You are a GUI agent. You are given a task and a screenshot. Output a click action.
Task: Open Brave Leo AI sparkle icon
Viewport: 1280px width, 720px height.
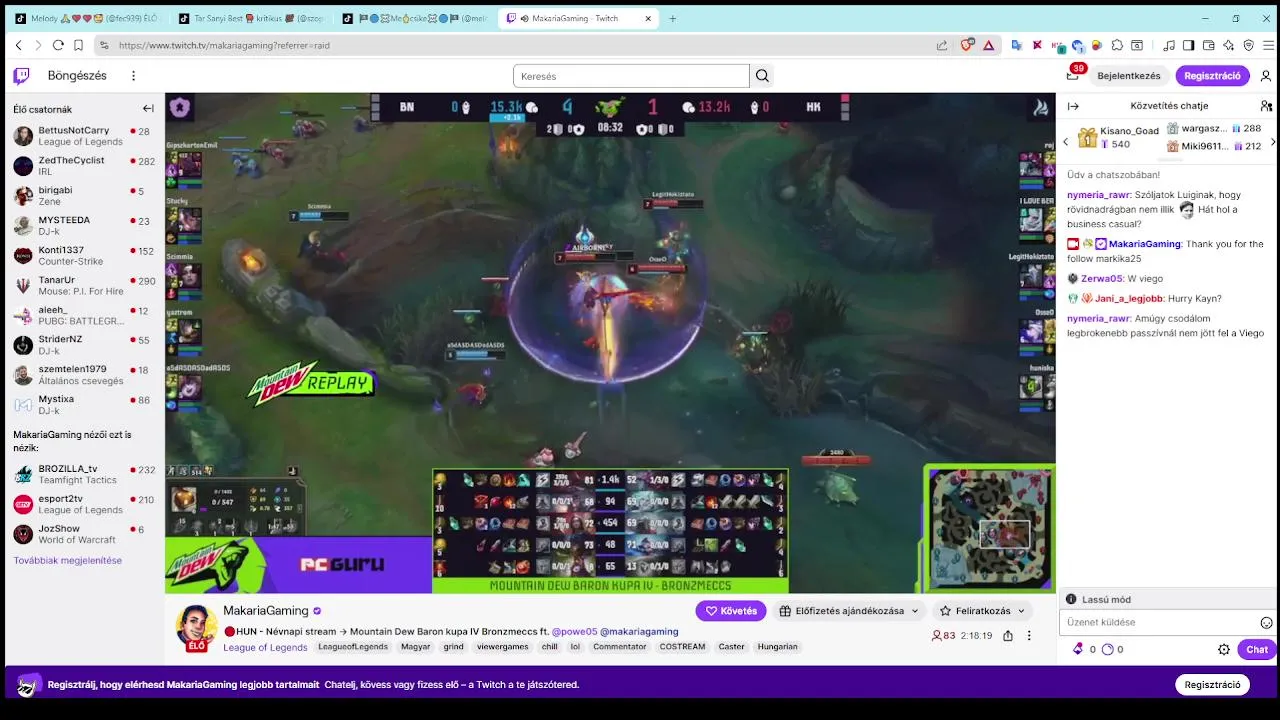coord(1229,45)
